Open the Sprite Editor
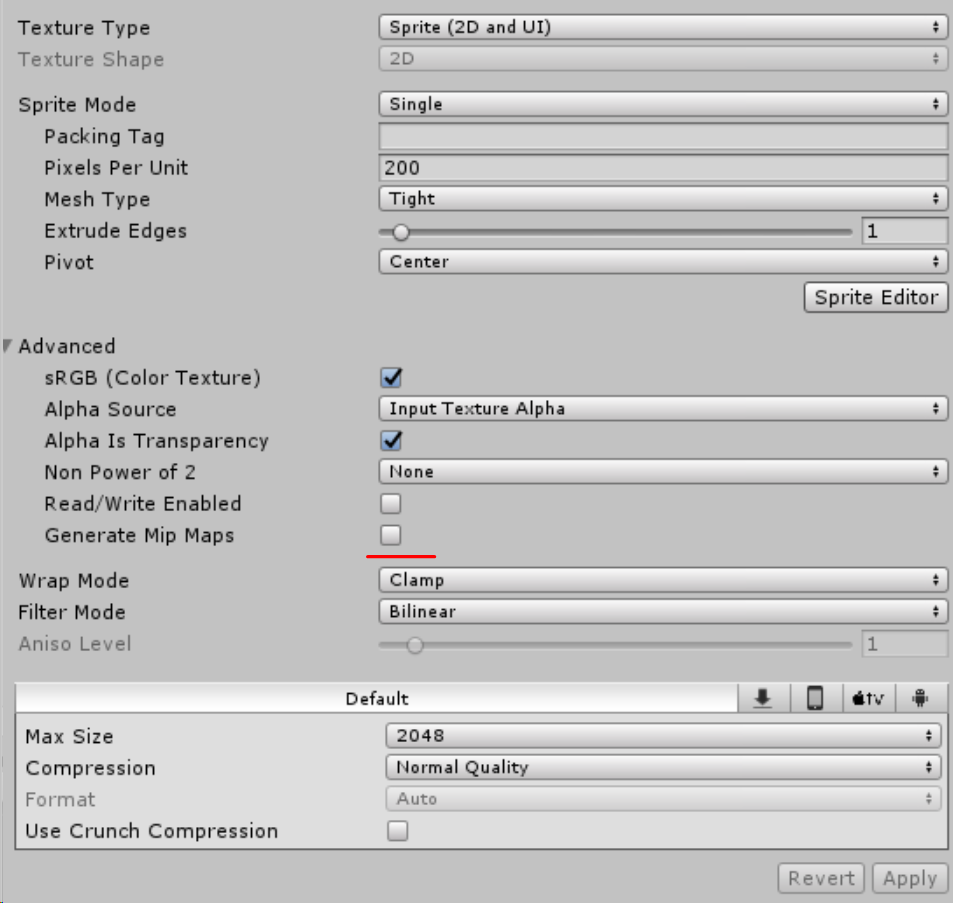 click(x=875, y=297)
